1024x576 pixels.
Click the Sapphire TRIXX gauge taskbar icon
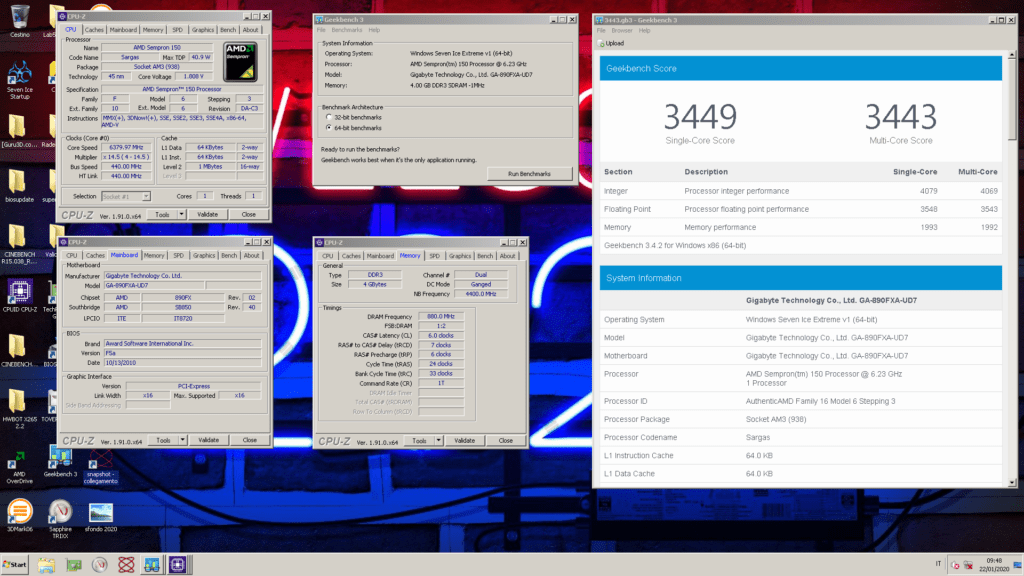[x=99, y=565]
